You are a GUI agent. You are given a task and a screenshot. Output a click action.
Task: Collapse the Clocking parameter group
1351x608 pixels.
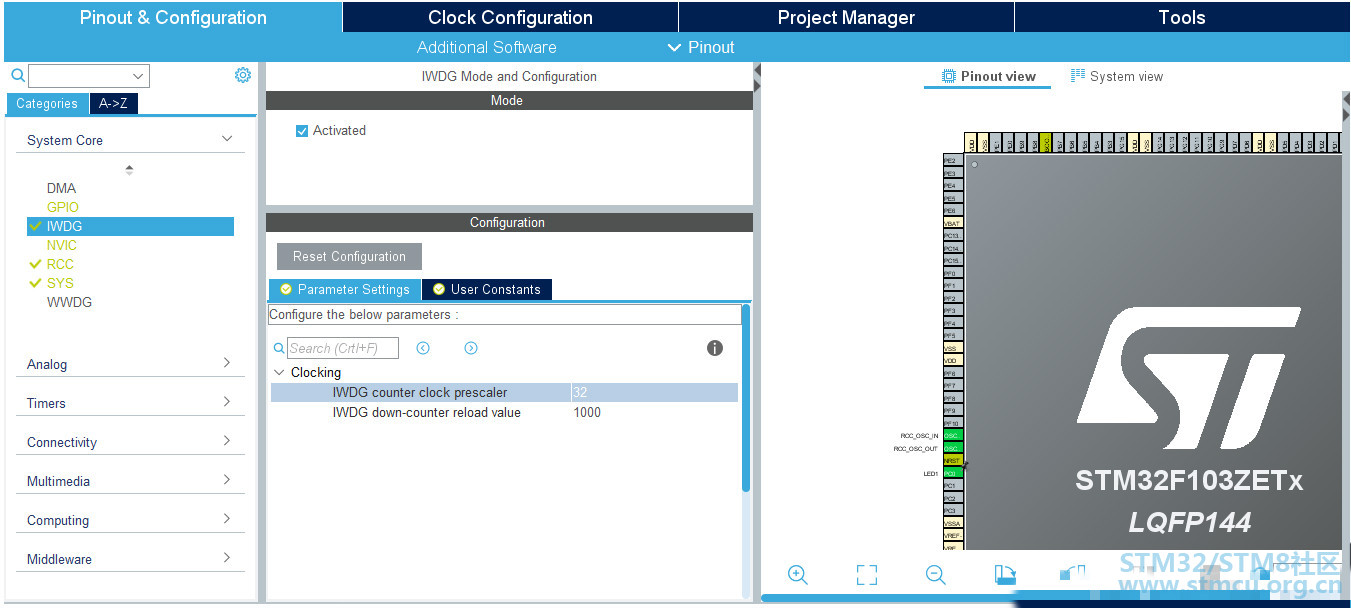pos(278,372)
